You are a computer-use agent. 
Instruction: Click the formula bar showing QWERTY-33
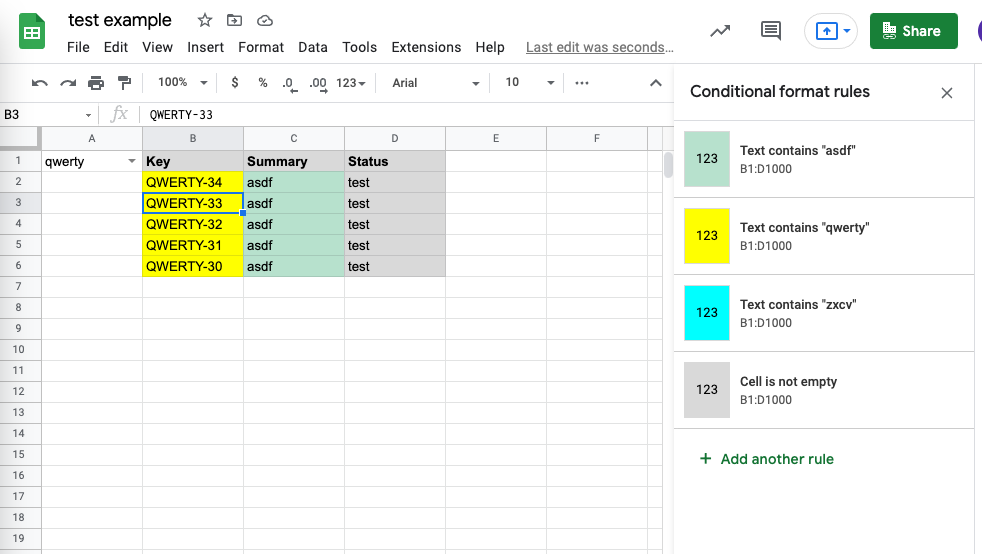407,115
